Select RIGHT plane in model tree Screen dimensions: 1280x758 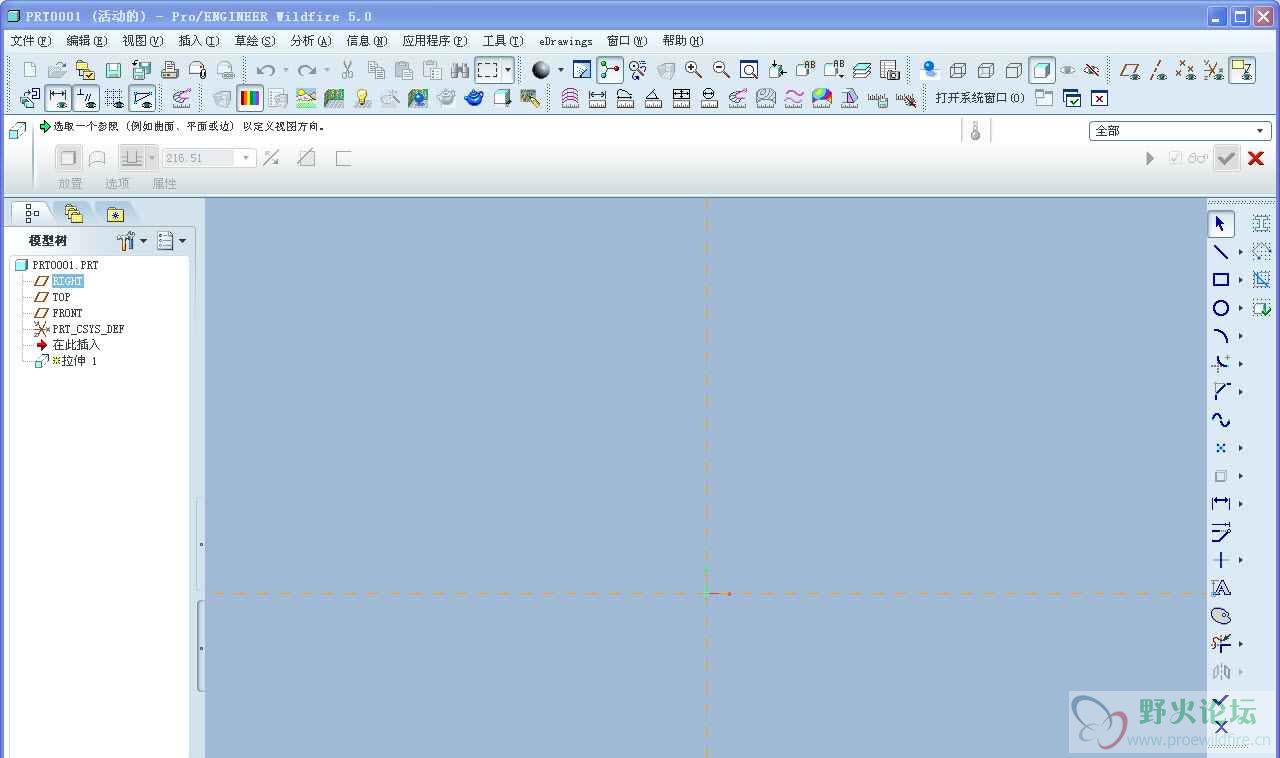tap(68, 281)
